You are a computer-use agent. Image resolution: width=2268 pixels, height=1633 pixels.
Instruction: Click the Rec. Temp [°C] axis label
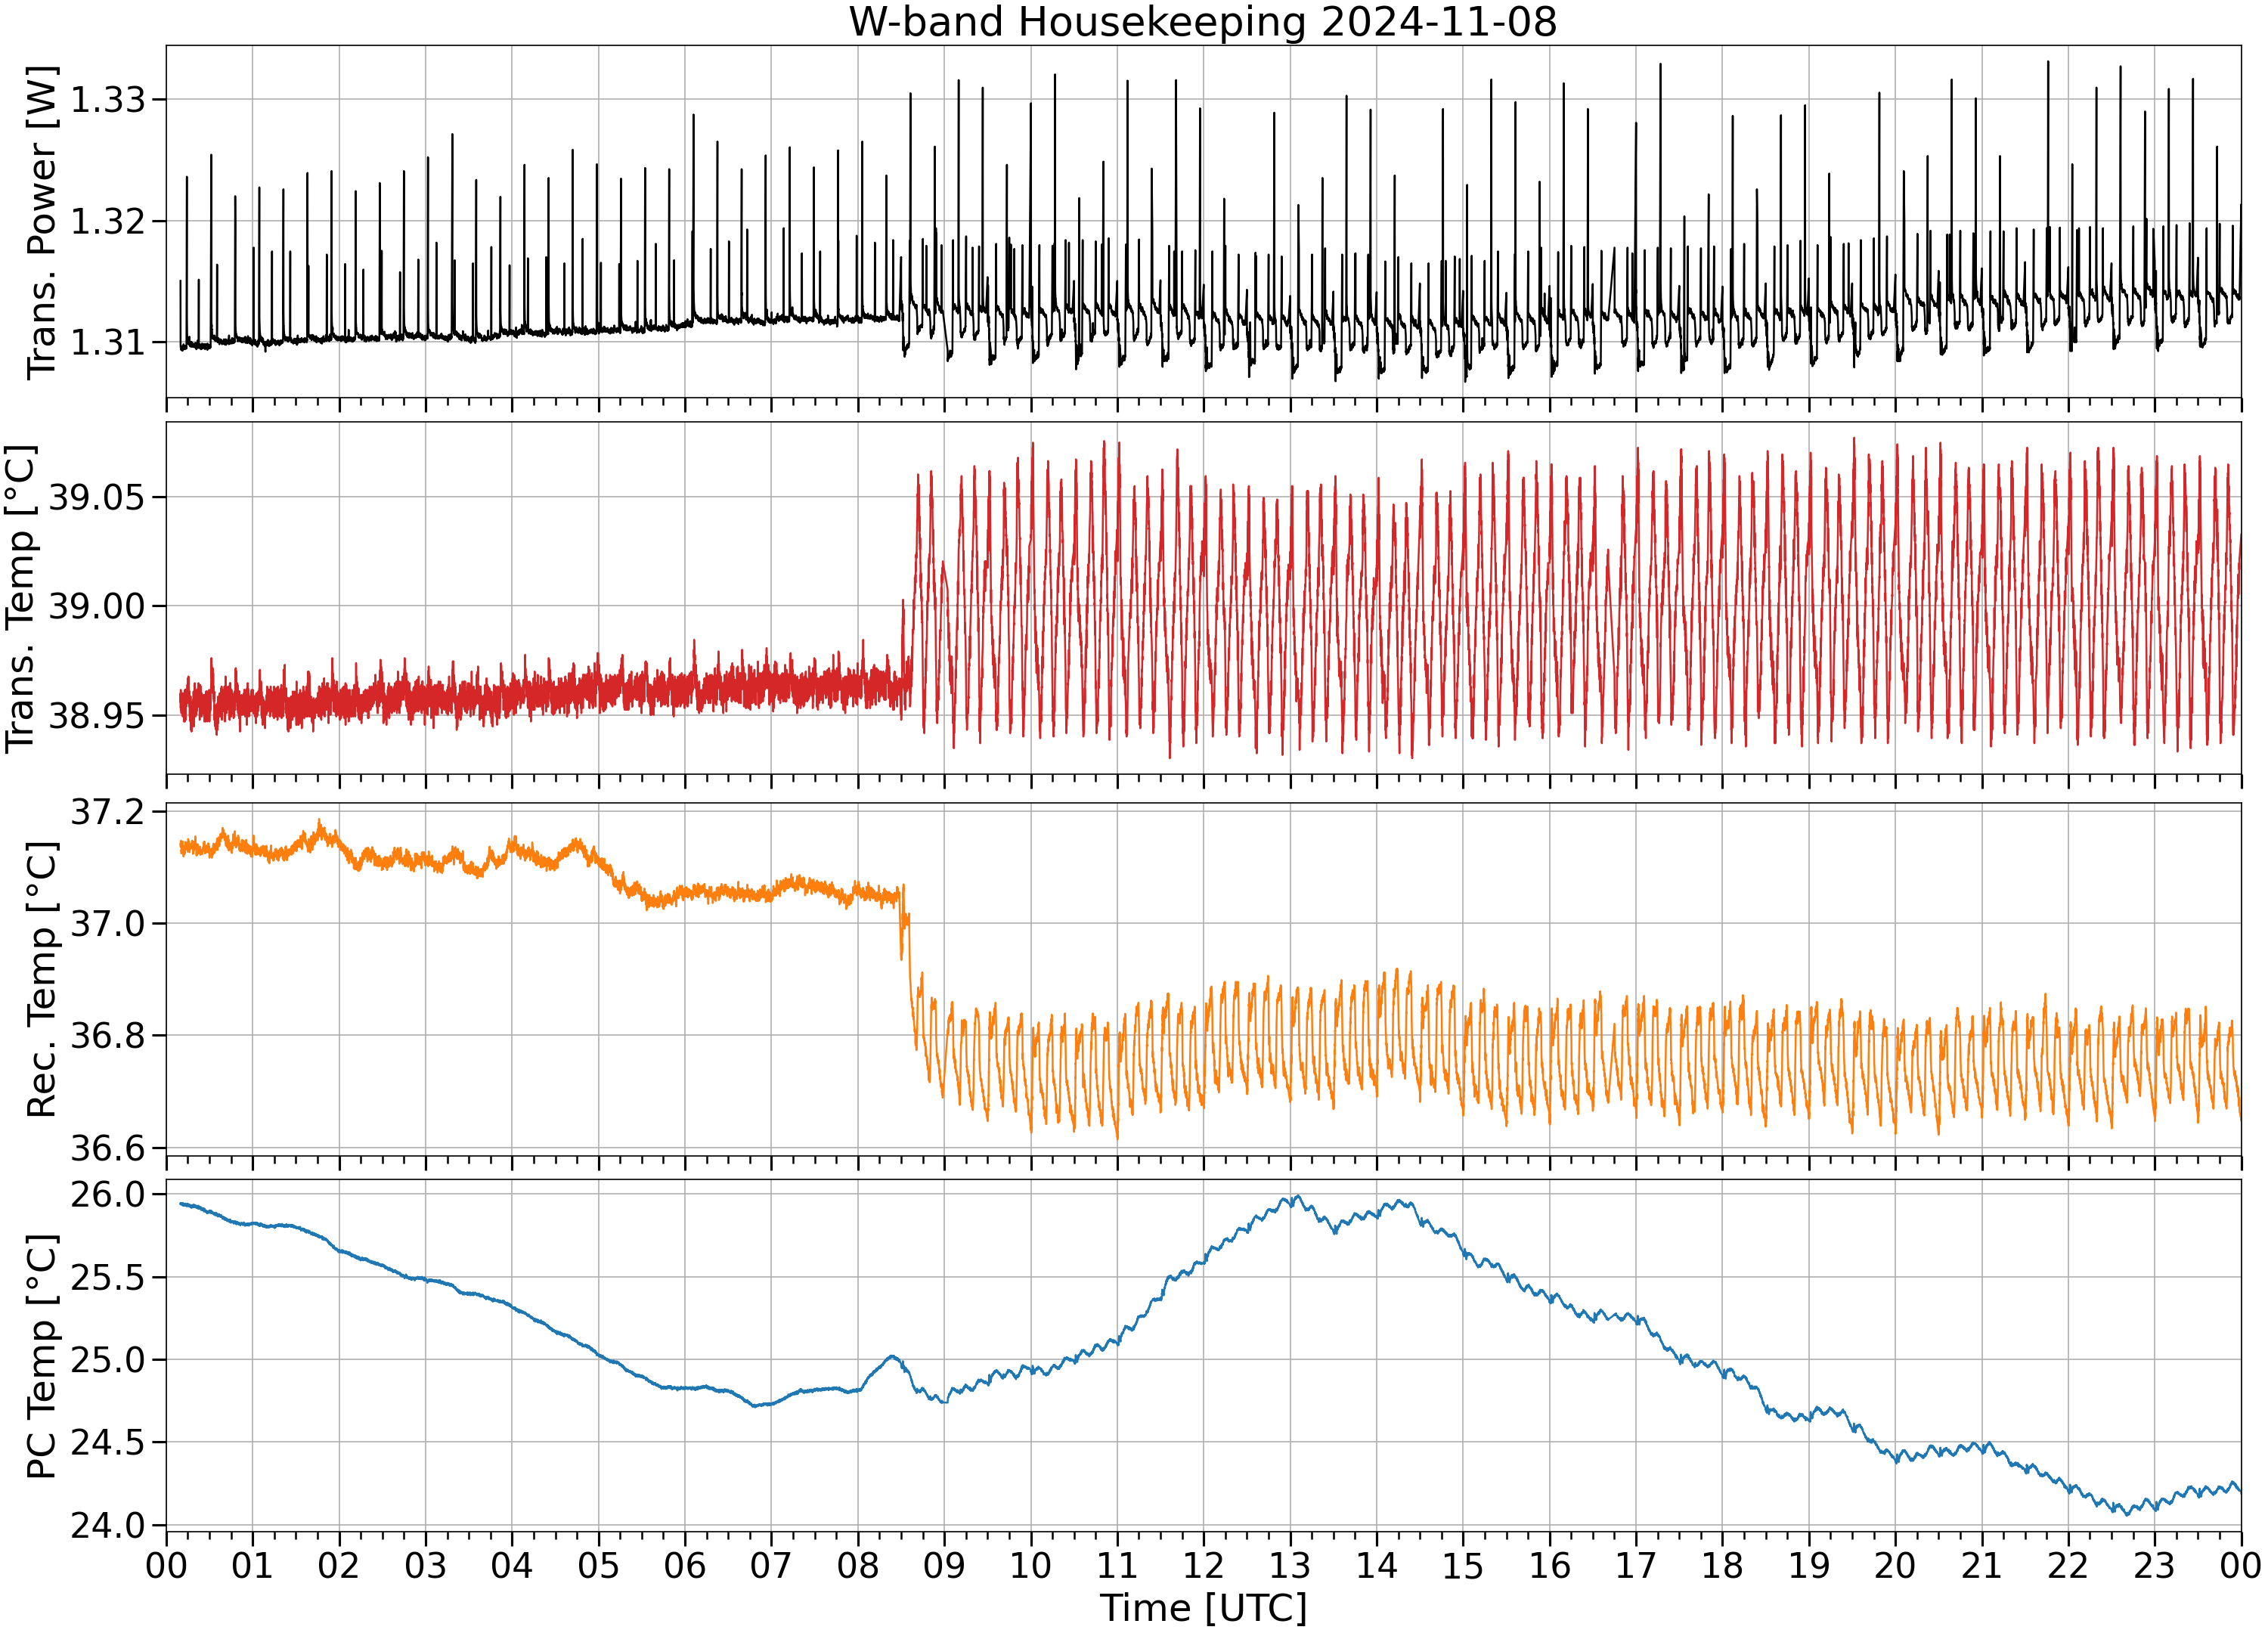pos(41,979)
